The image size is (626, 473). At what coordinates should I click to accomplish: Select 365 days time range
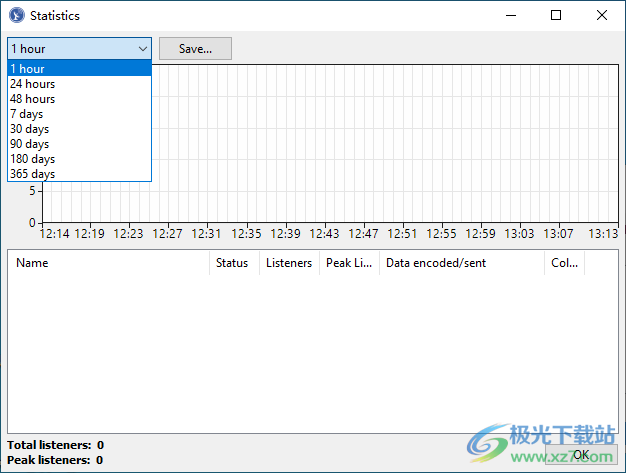click(x=33, y=174)
